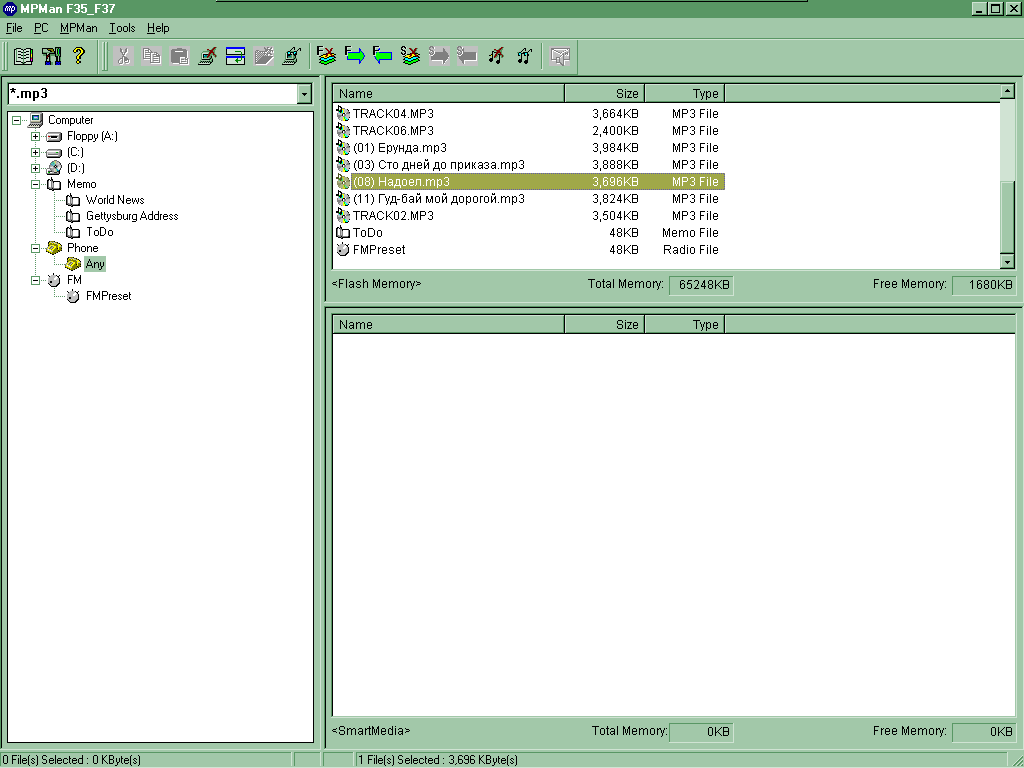Click the green right-arrow flash transfer icon
Image resolution: width=1024 pixels, height=768 pixels.
pos(354,56)
